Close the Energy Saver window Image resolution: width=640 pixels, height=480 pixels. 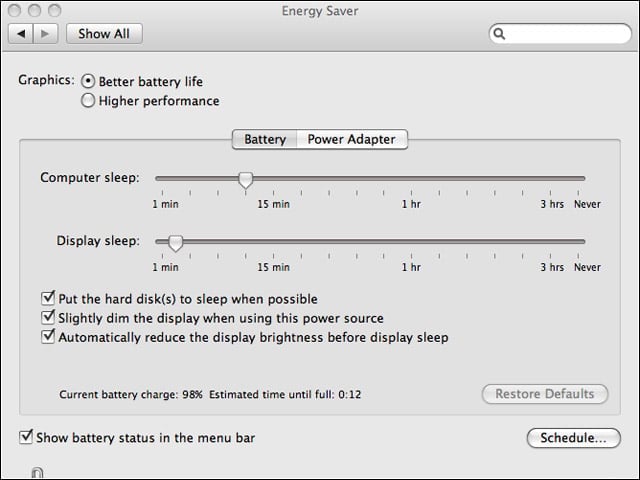tap(14, 10)
